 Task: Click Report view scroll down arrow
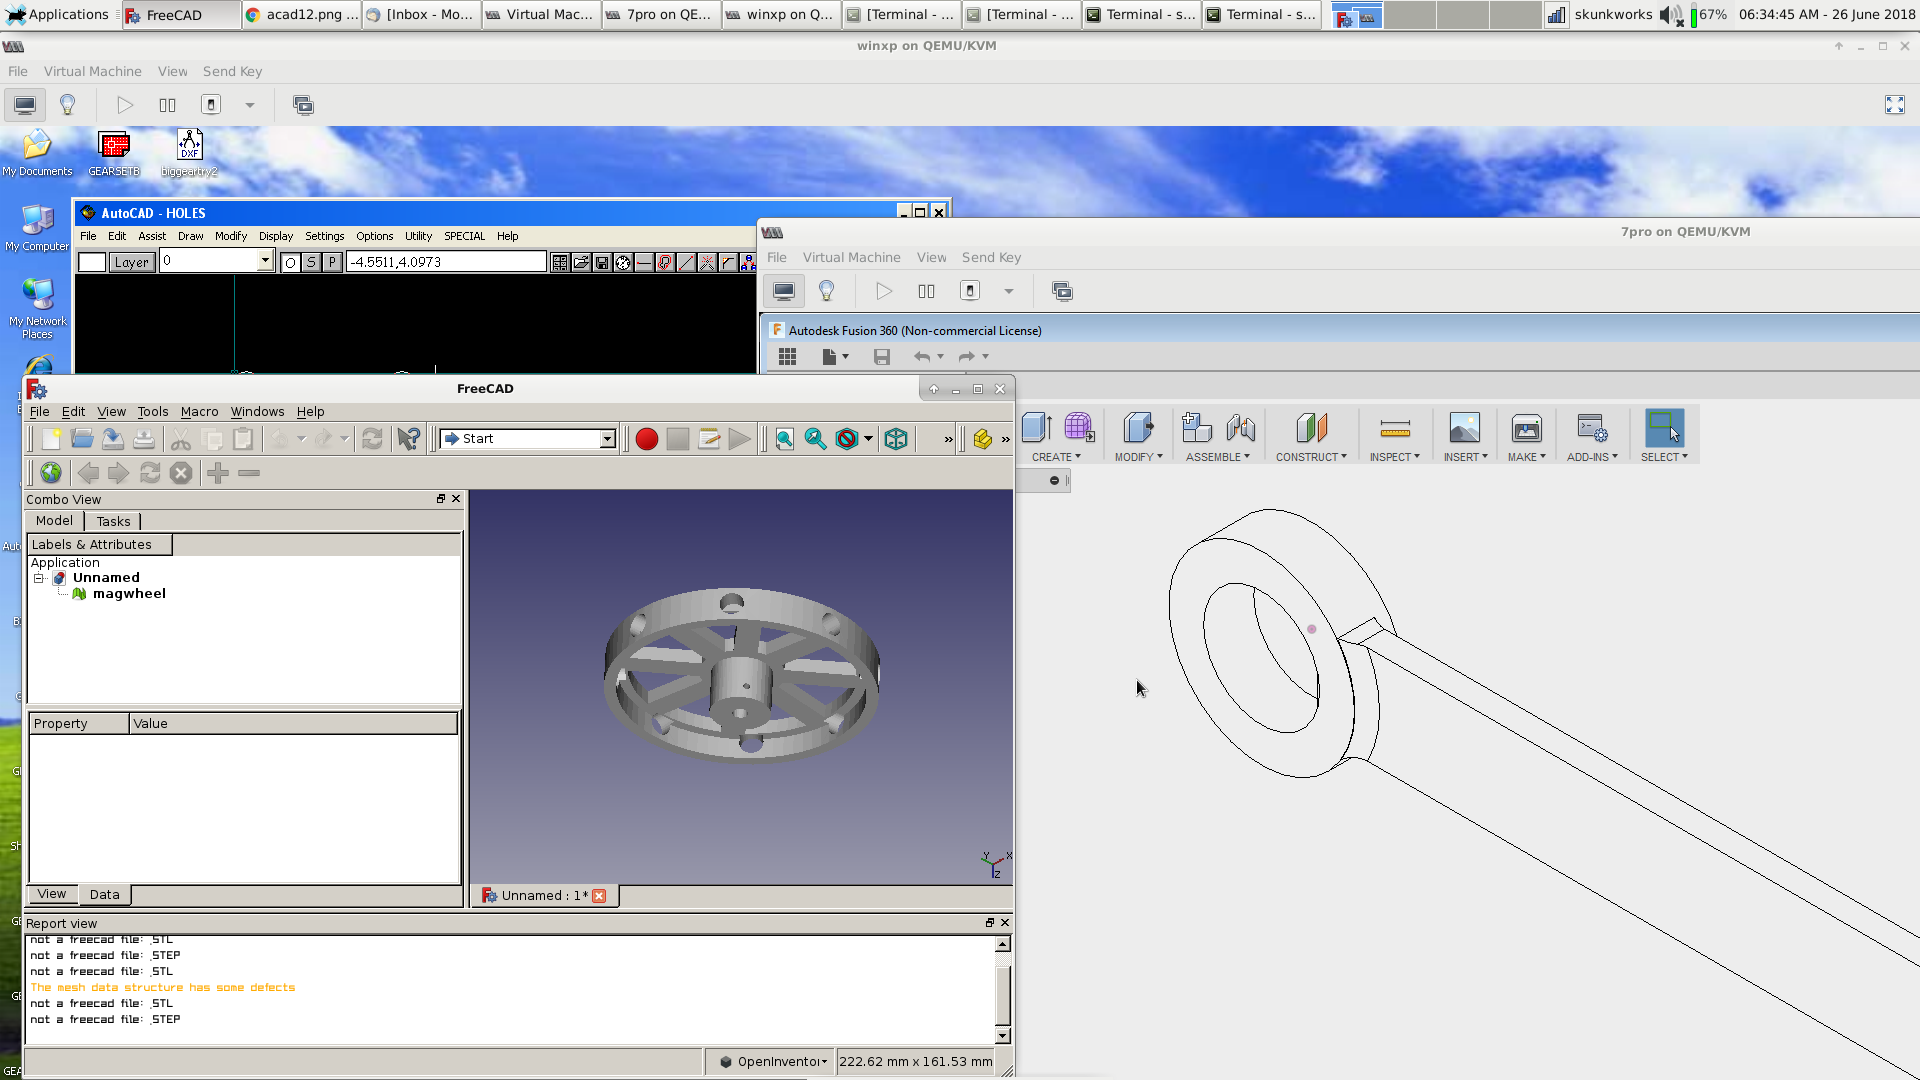tap(1003, 1037)
